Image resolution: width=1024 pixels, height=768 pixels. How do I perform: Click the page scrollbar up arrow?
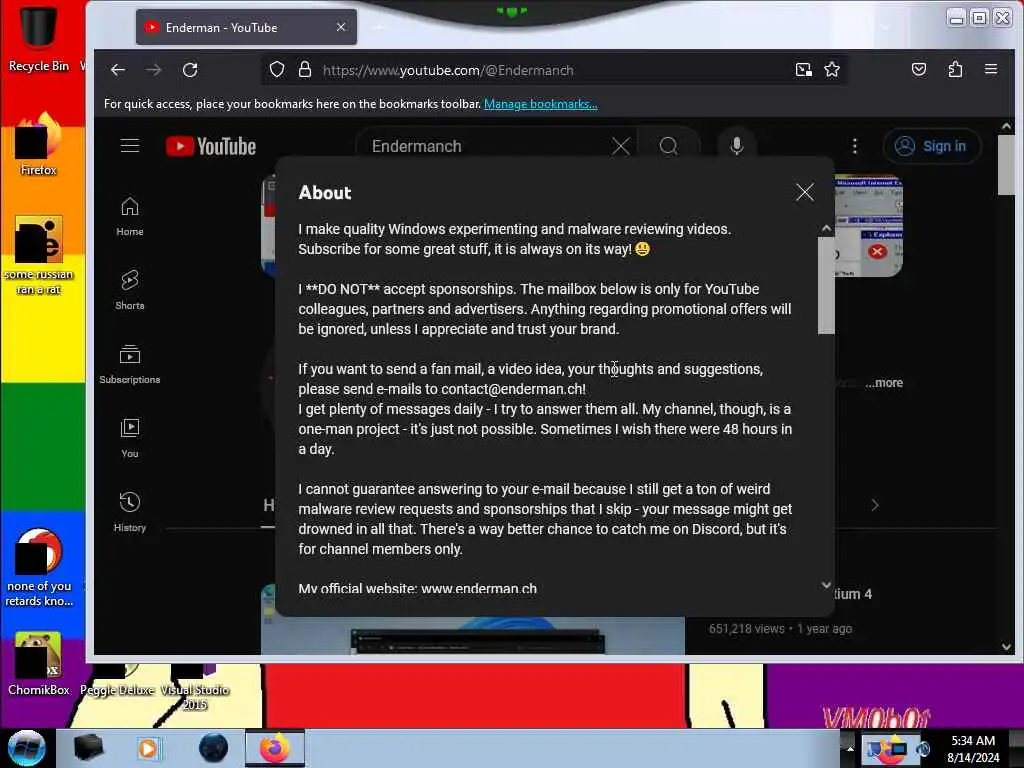[x=1006, y=125]
